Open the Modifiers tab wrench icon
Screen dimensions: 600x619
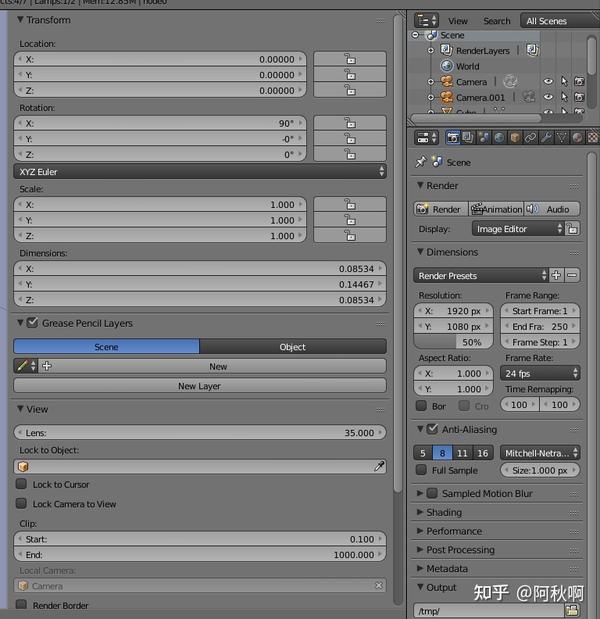coord(546,138)
